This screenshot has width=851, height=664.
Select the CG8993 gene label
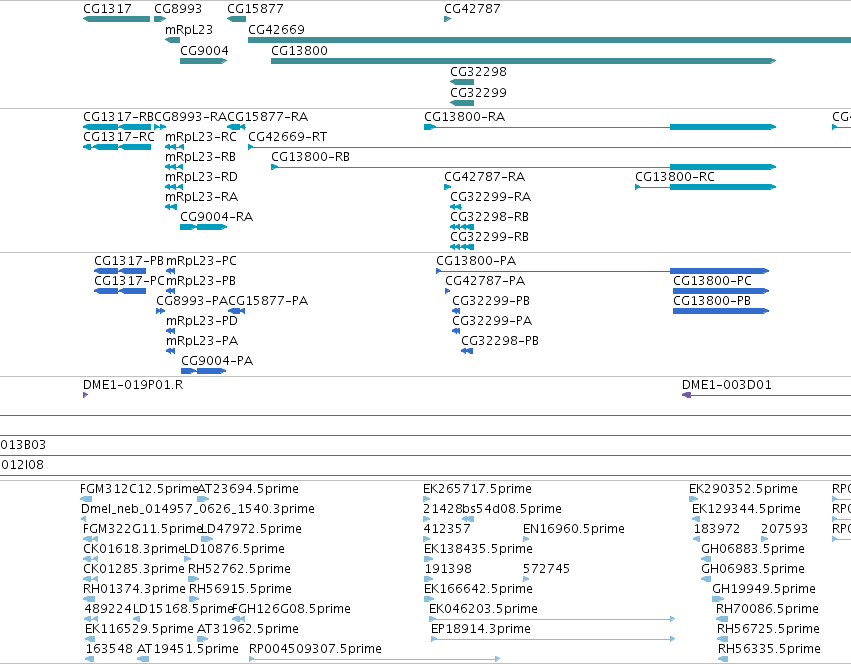coord(178,9)
